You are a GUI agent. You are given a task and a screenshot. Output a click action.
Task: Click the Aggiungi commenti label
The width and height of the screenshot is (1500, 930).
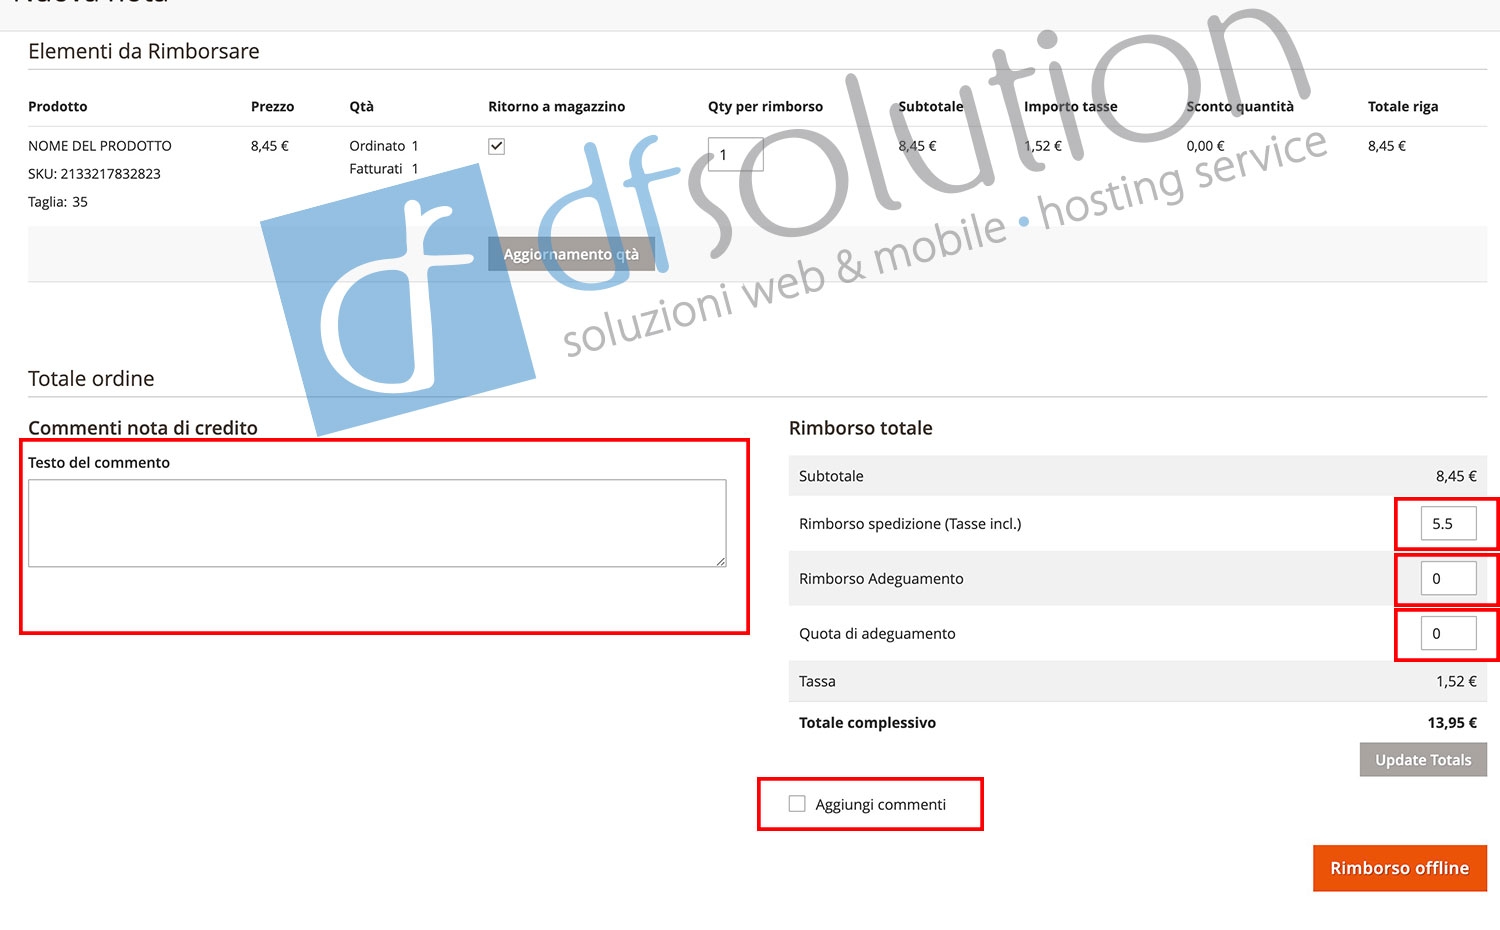(x=881, y=804)
